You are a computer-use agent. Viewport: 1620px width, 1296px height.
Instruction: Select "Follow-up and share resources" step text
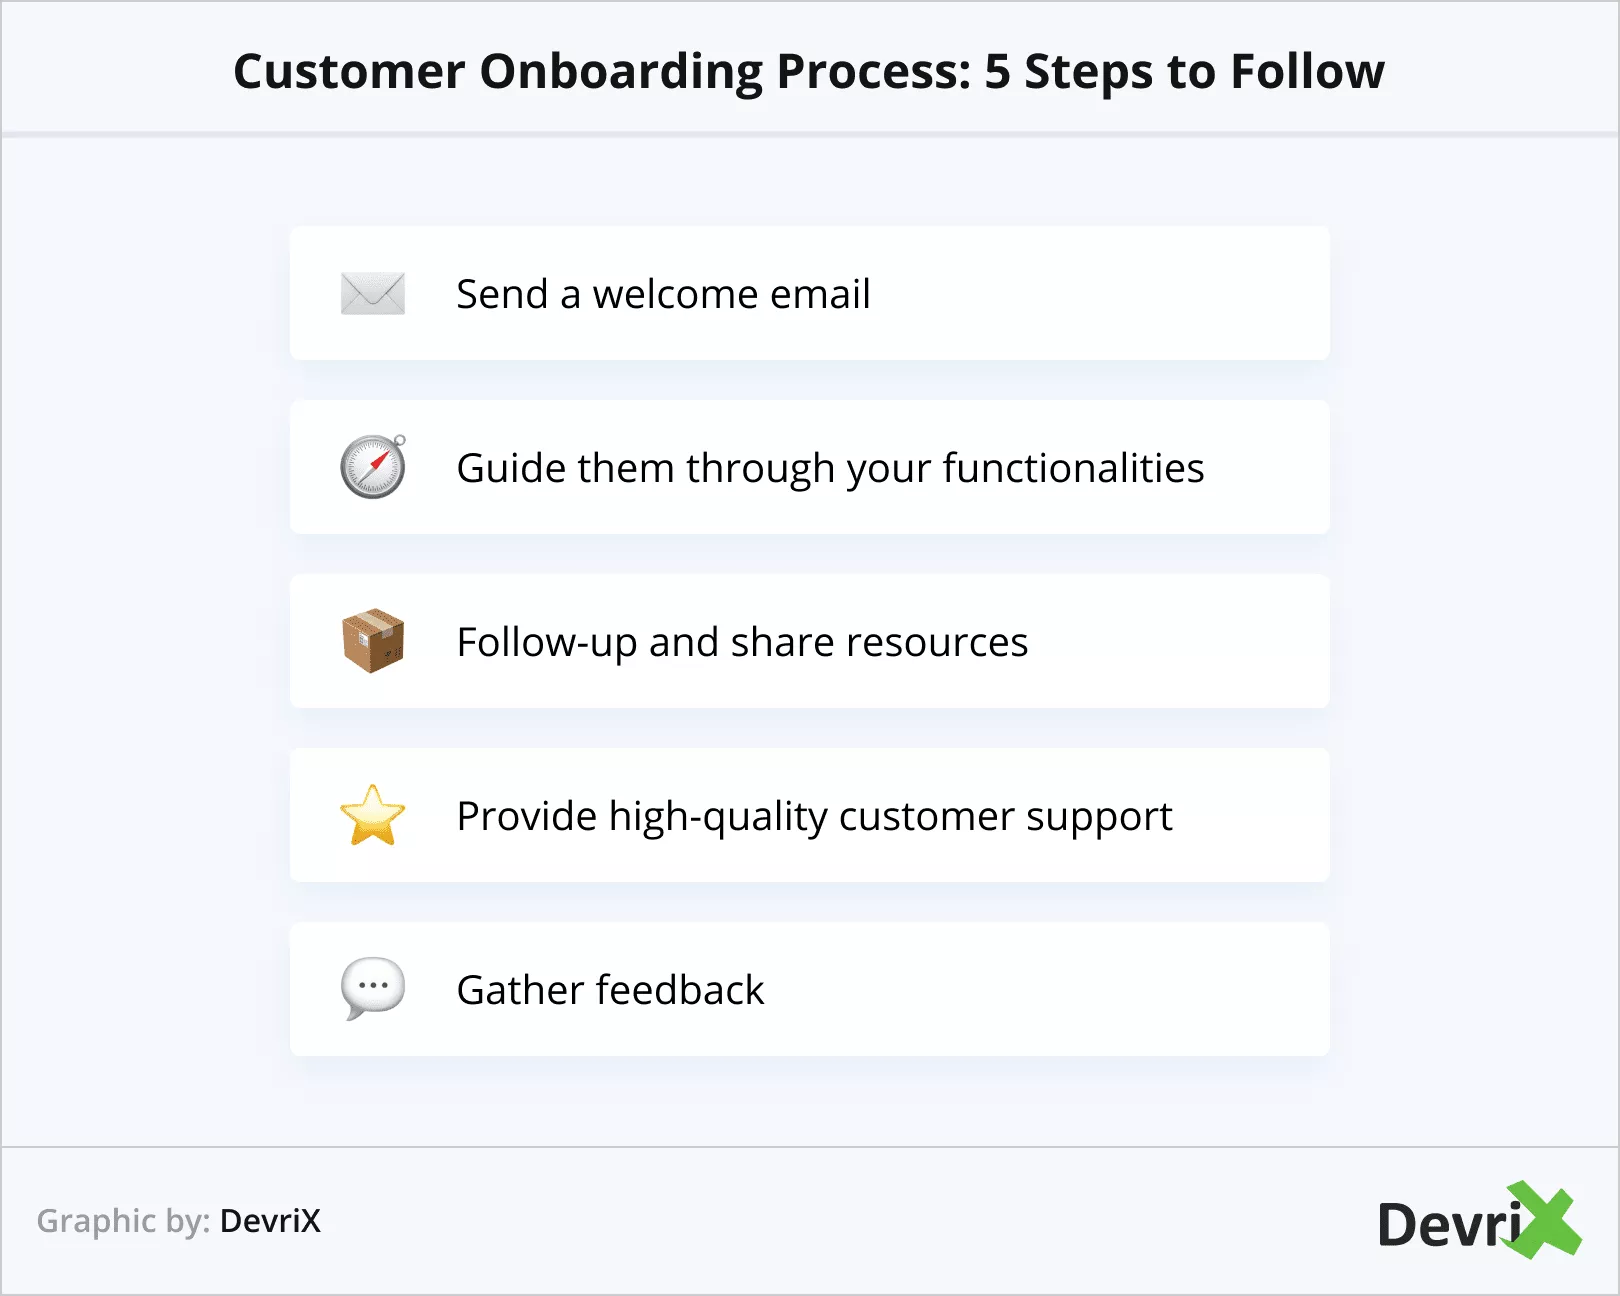pos(742,642)
